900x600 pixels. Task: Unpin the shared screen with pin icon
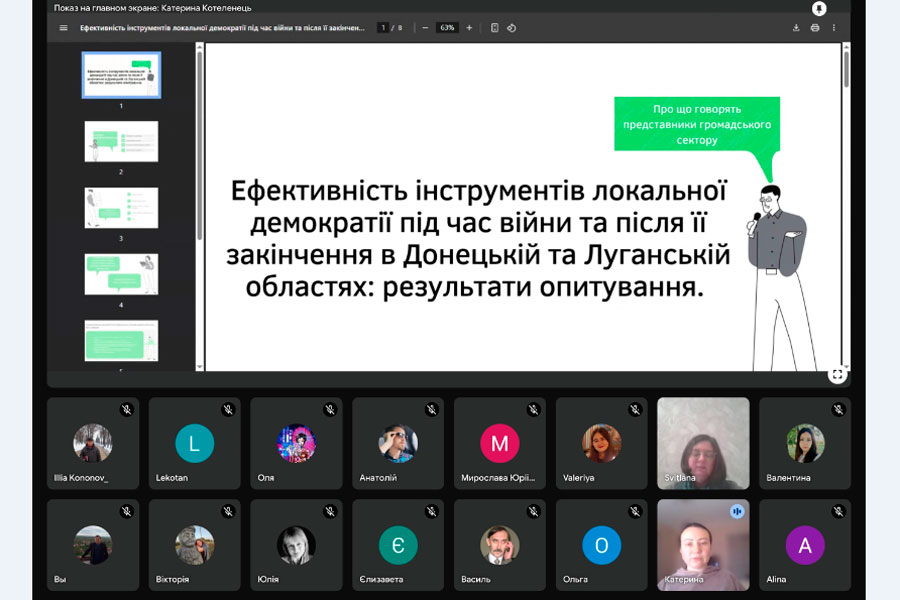820,8
